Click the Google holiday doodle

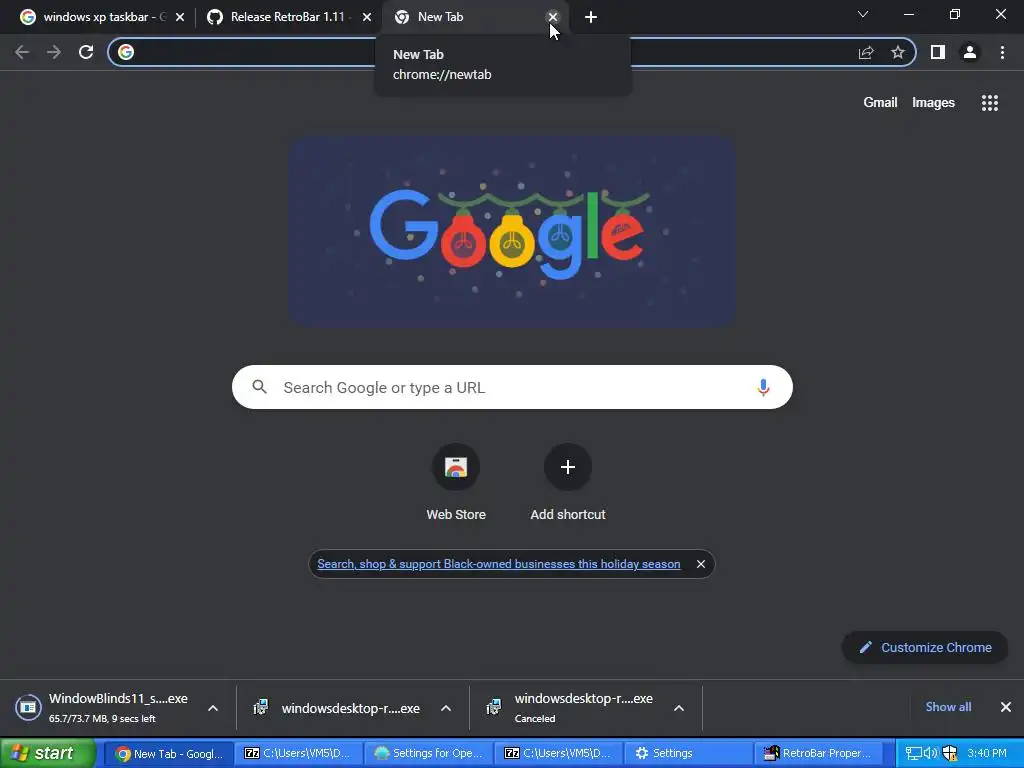click(513, 231)
